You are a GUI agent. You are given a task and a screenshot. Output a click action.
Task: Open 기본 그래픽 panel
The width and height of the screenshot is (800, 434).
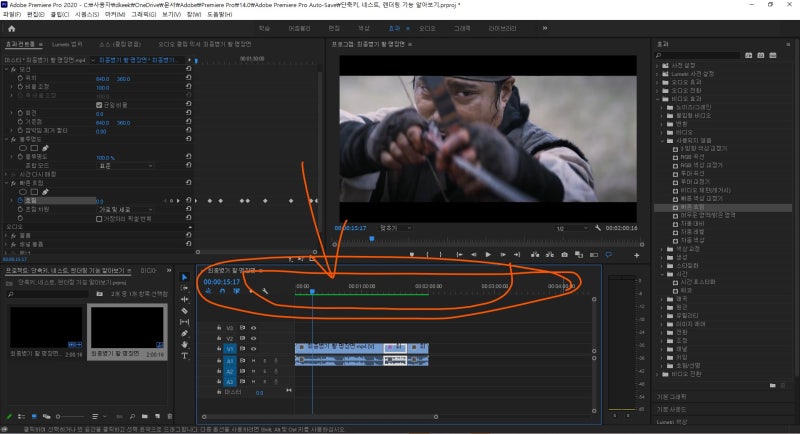tap(671, 397)
